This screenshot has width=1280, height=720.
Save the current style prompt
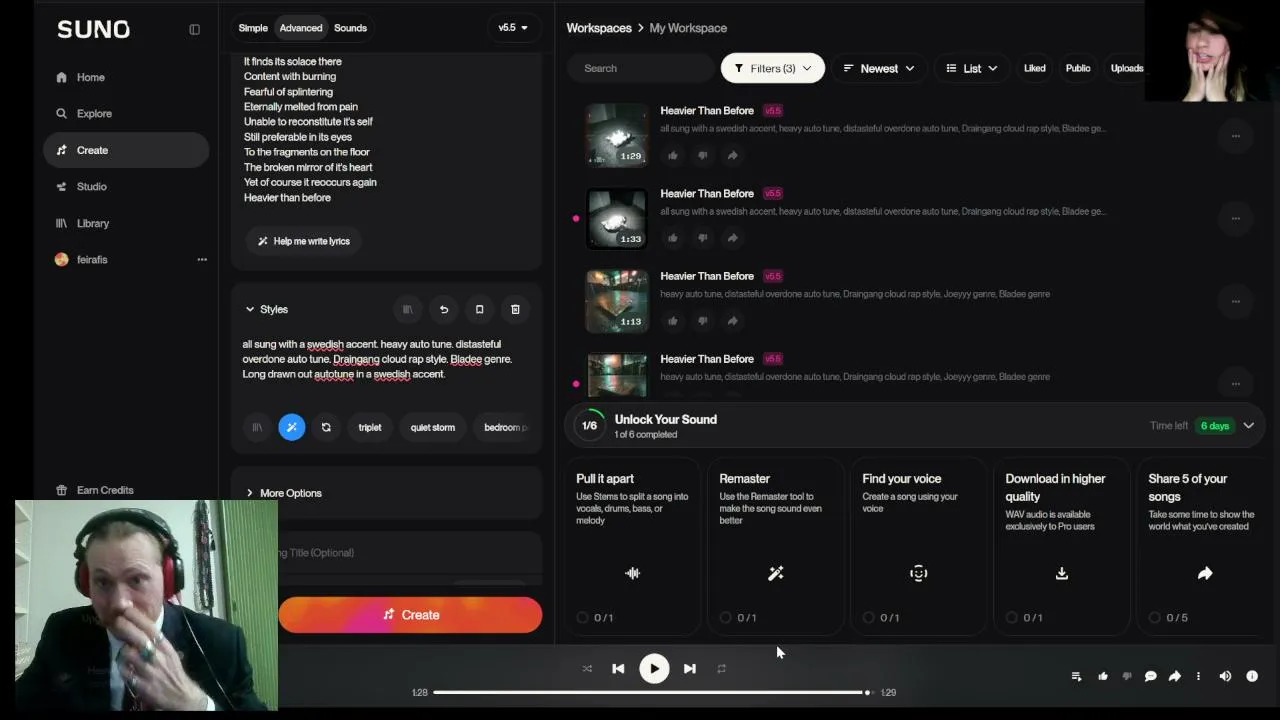point(479,310)
